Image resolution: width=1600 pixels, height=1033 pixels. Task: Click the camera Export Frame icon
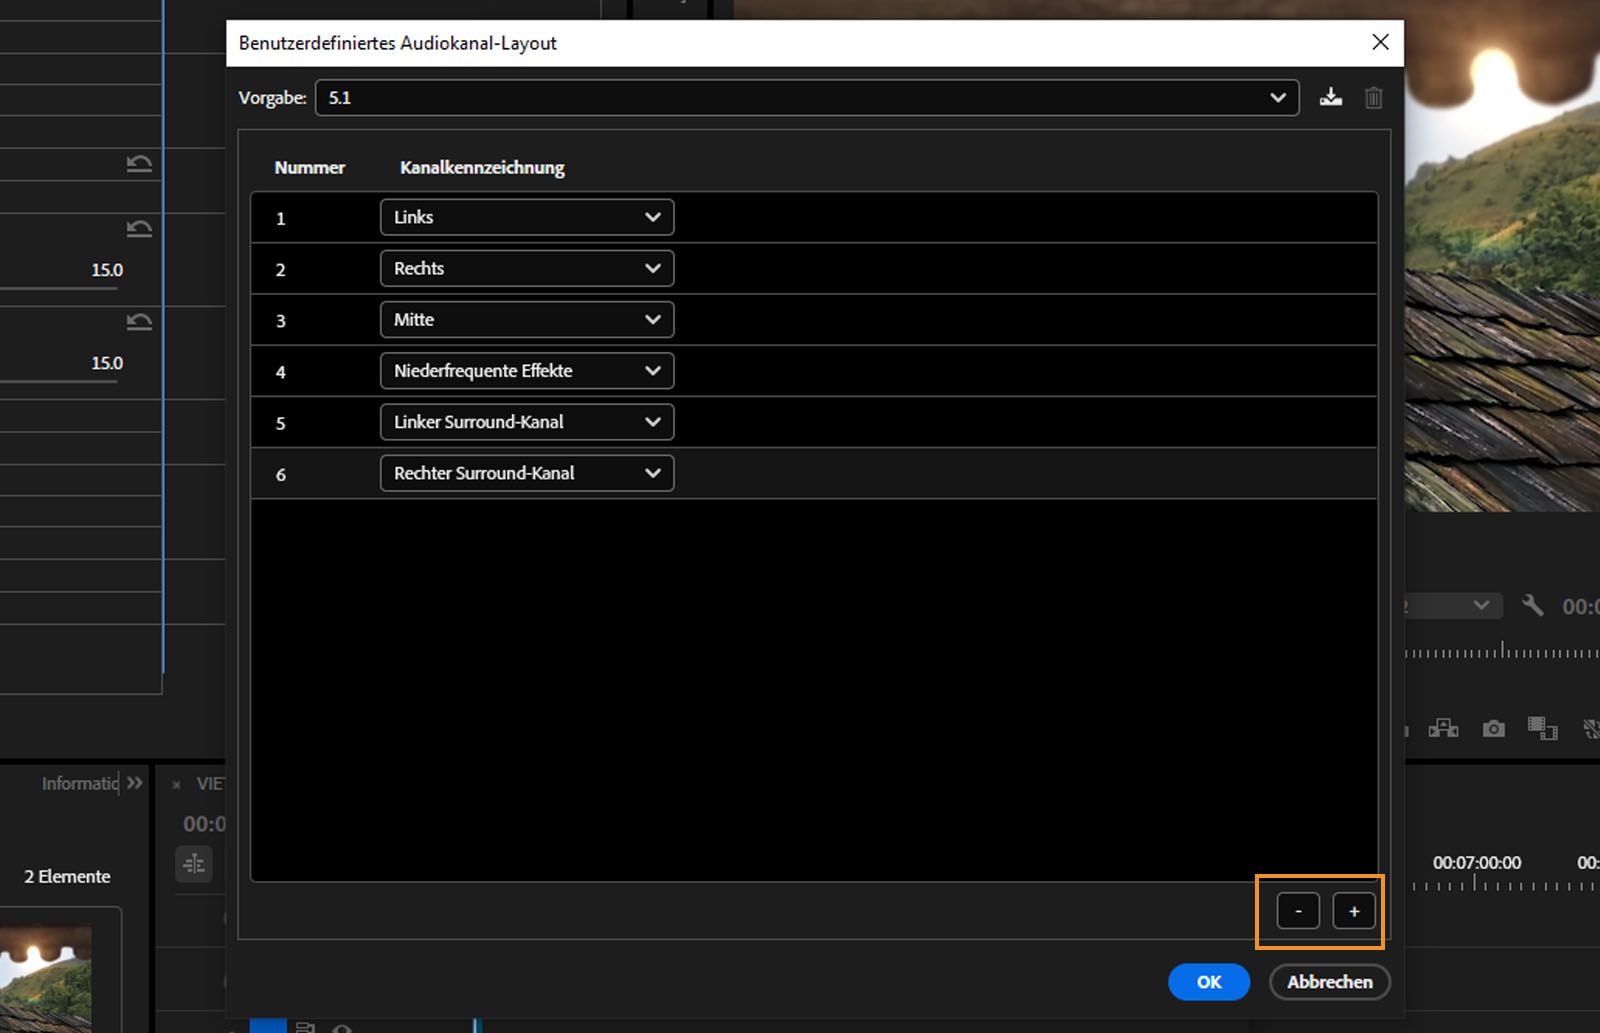1493,728
